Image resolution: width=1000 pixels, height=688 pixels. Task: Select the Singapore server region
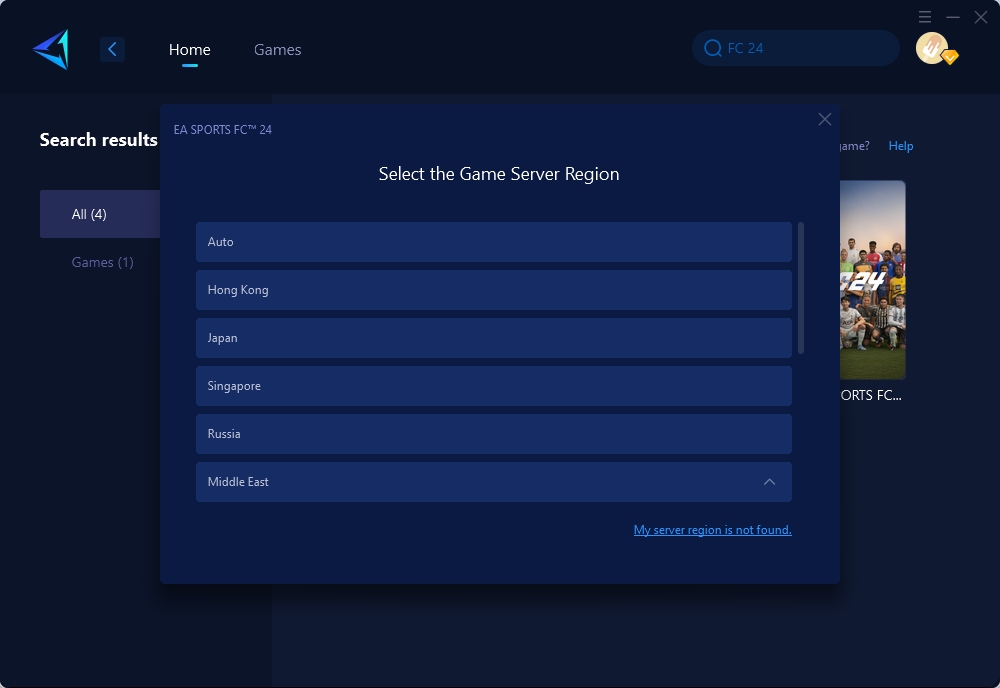[x=494, y=386]
